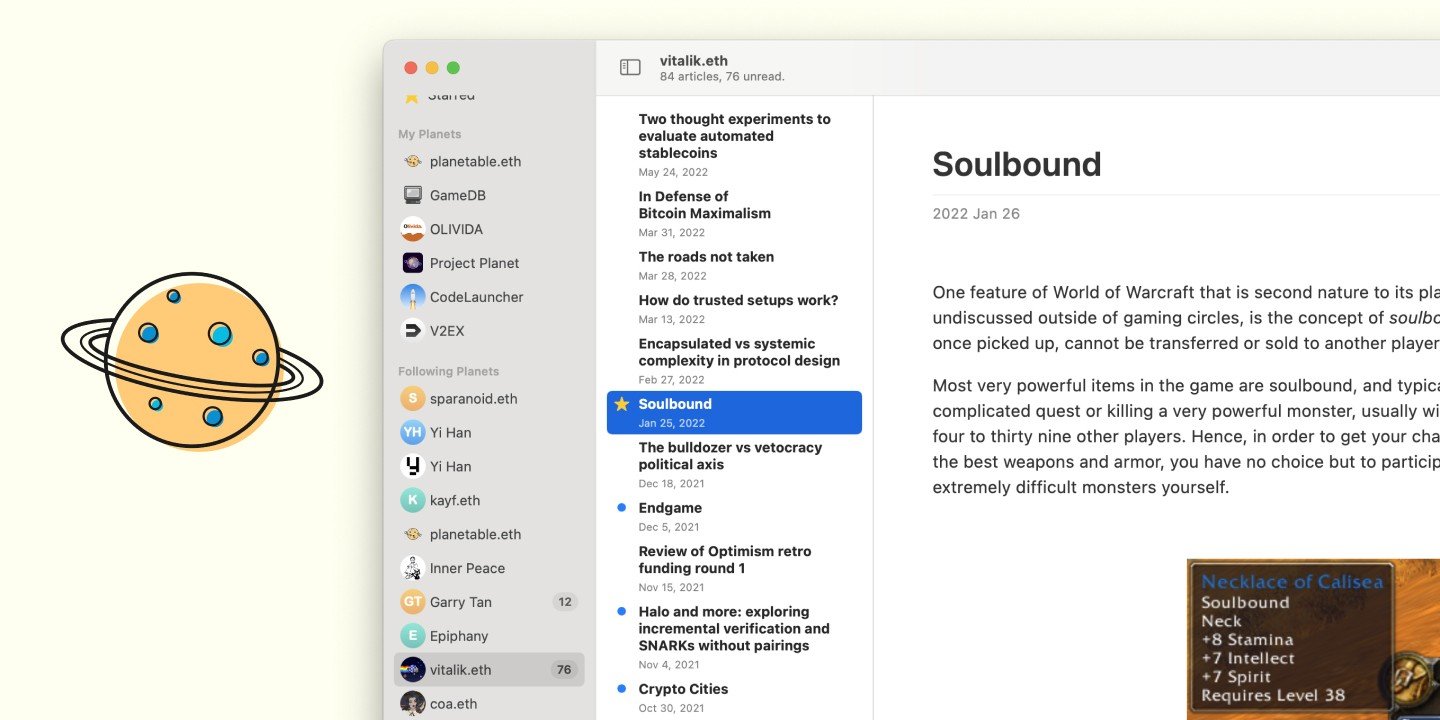Click the unread dot beside Endgame

pos(621,508)
